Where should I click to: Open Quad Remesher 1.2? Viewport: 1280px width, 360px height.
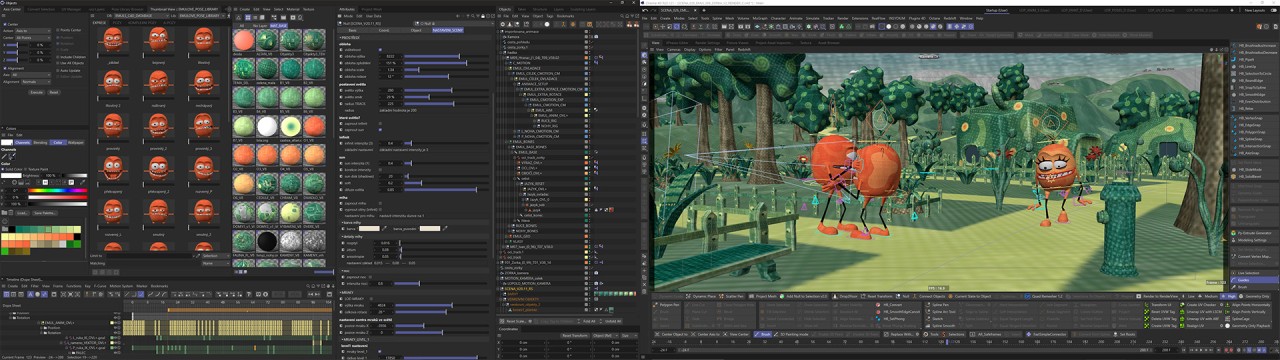coord(1044,296)
